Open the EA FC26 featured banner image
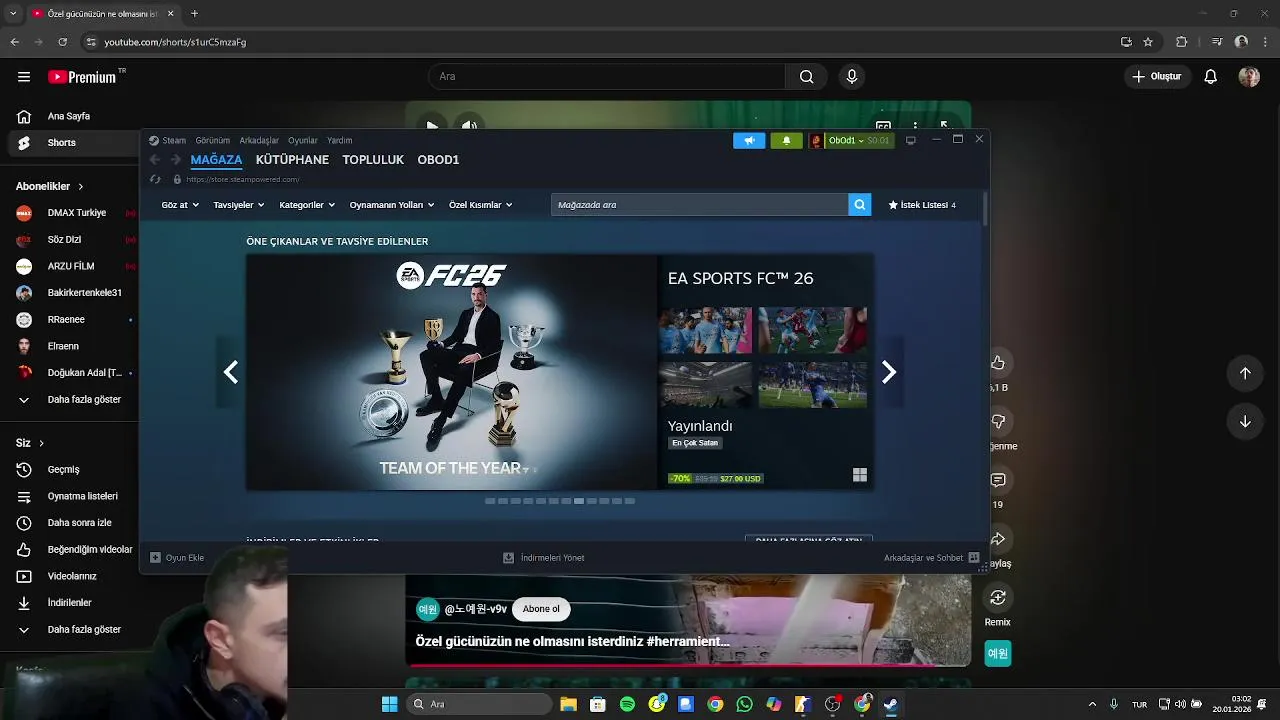The image size is (1280, 720). click(452, 372)
